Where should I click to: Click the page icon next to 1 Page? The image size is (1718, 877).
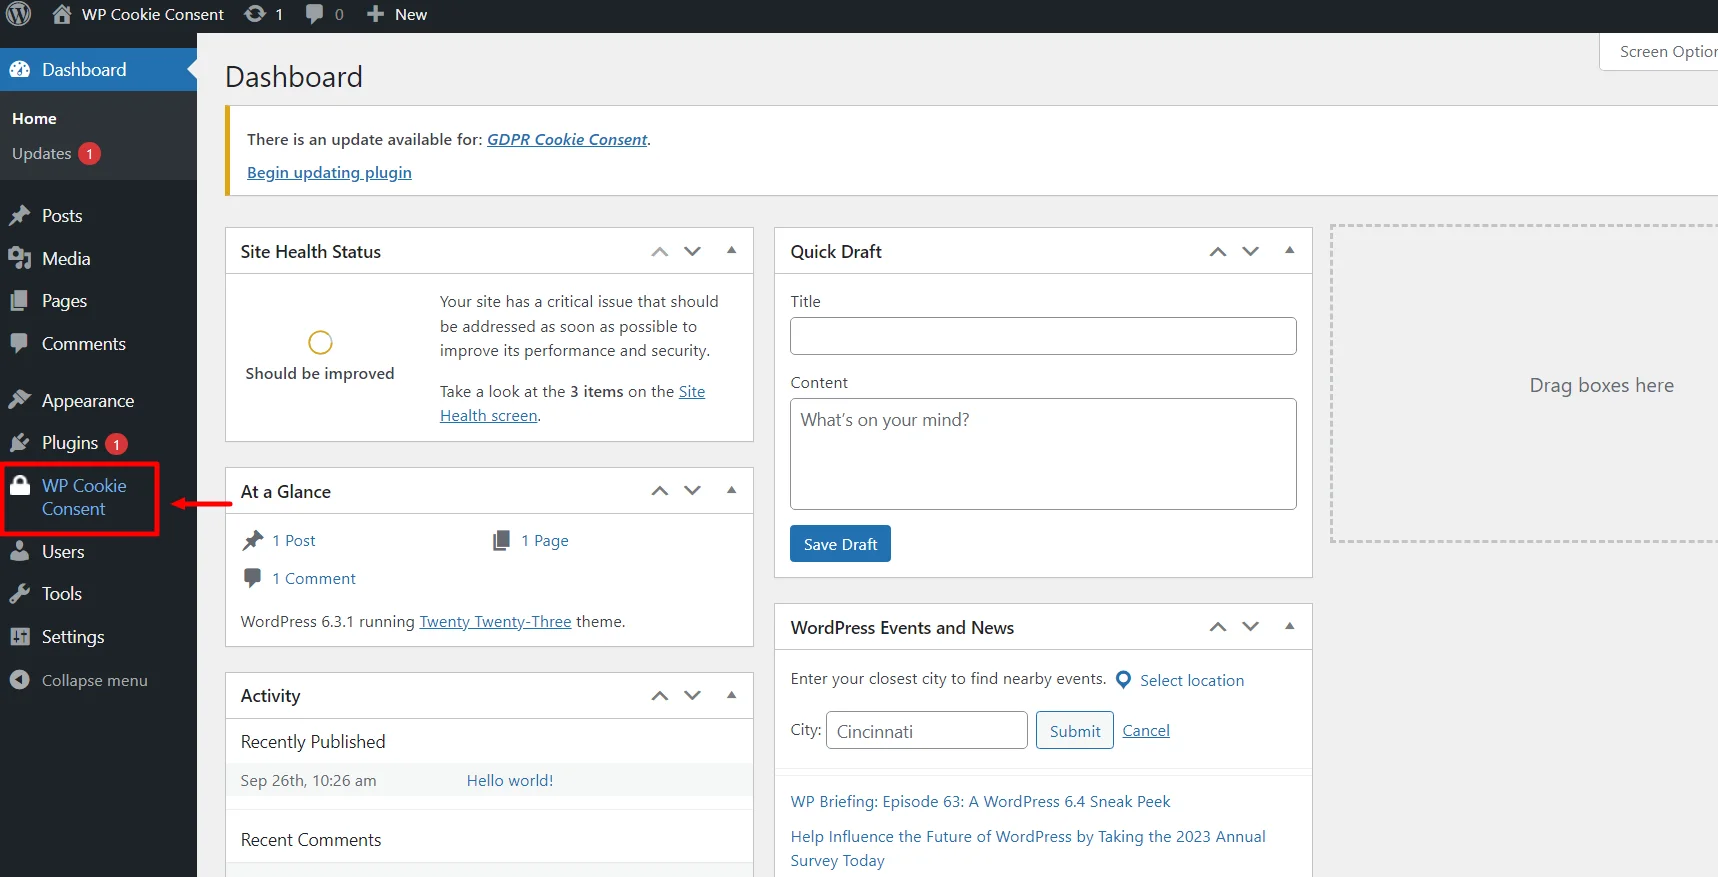501,540
